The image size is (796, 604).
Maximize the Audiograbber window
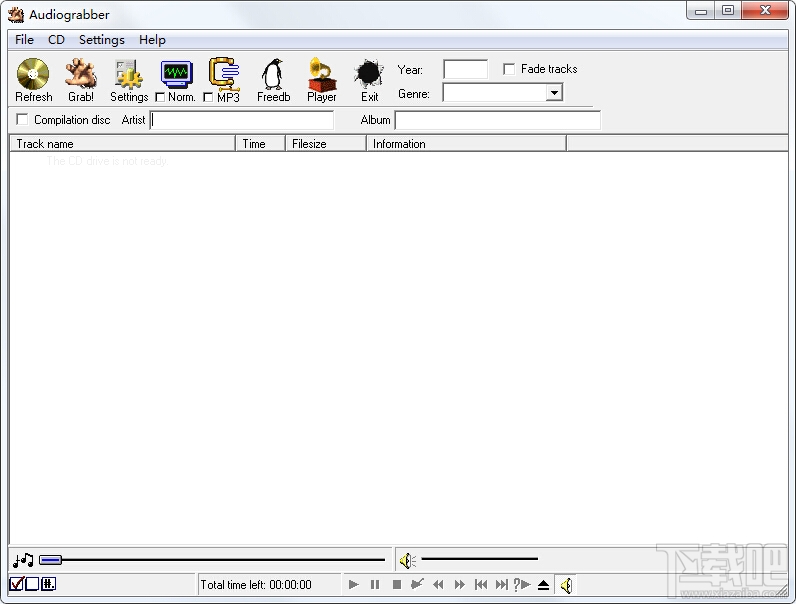click(x=728, y=11)
